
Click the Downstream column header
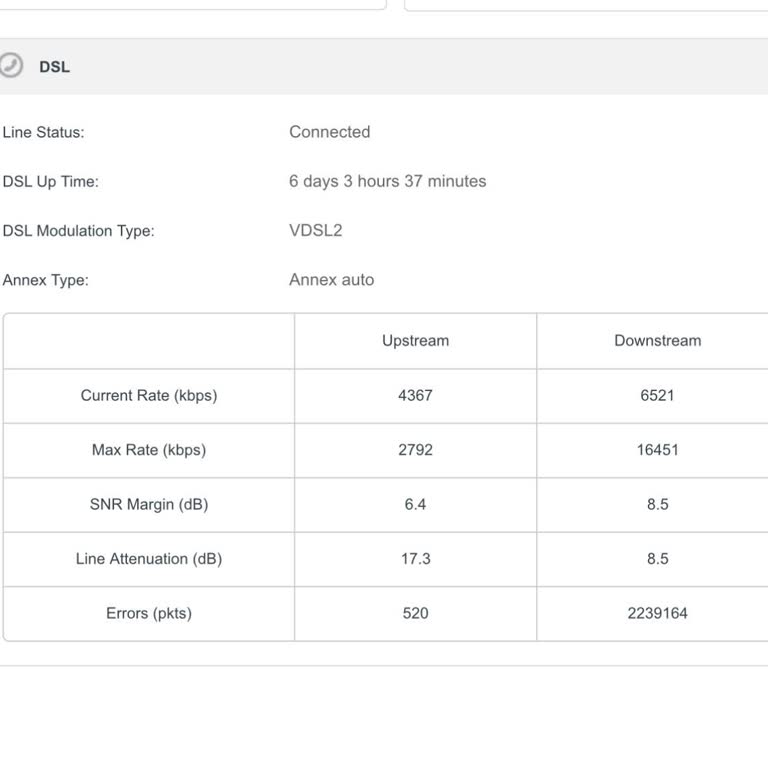click(657, 341)
